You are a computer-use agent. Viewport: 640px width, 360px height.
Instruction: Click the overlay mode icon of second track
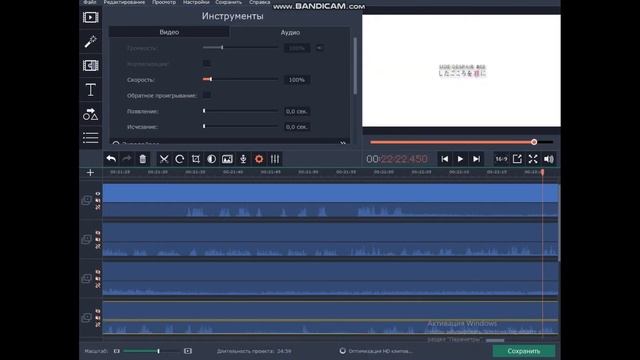click(86, 239)
